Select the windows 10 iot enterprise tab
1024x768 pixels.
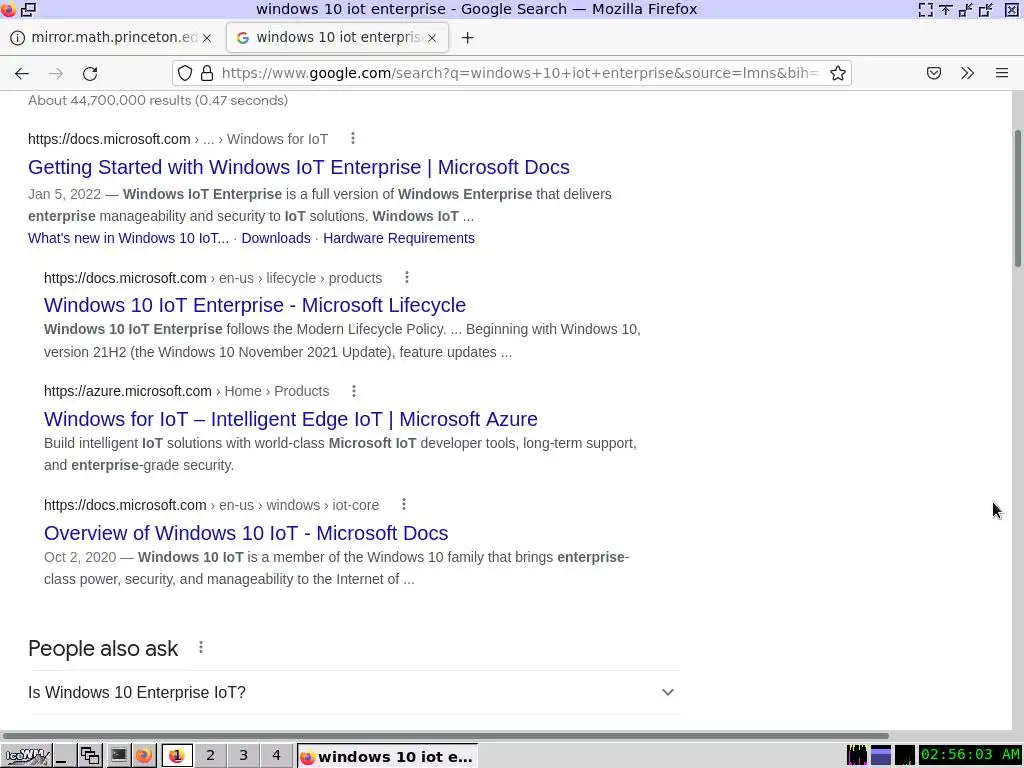[x=338, y=38]
